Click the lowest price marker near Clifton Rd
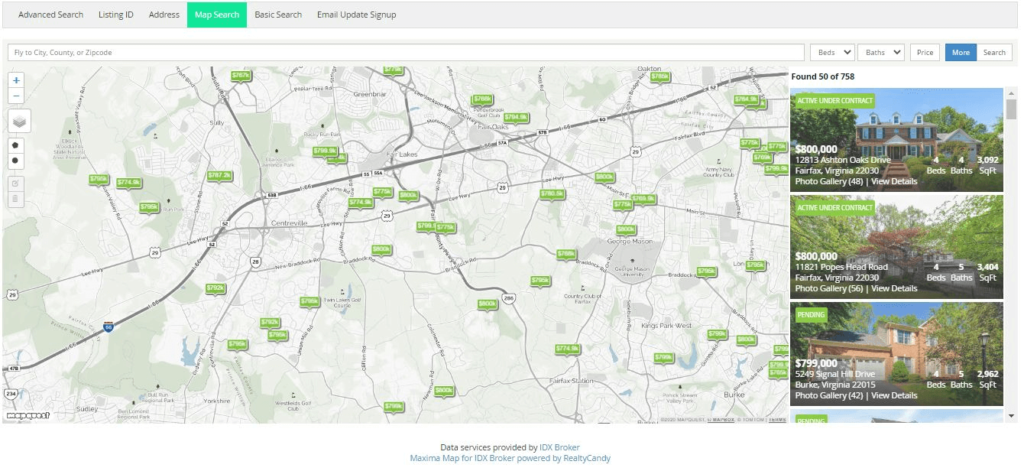This screenshot has width=1024, height=471. [394, 407]
